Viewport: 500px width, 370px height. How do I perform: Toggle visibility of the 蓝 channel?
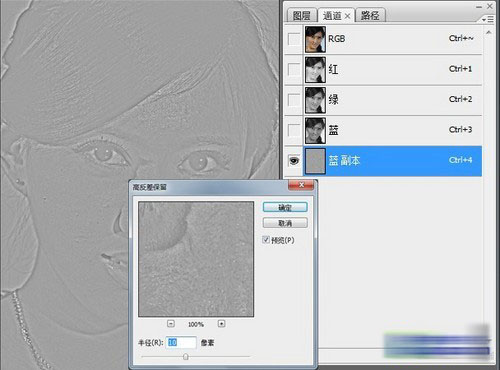coord(294,130)
